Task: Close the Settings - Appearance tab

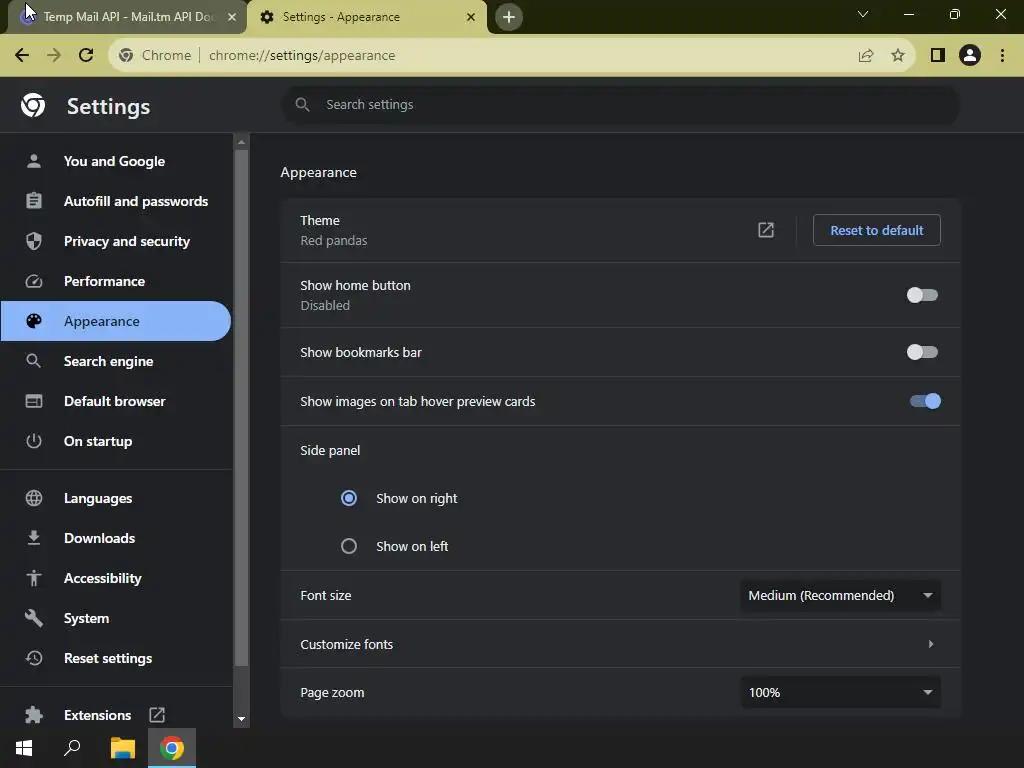Action: pos(471,17)
